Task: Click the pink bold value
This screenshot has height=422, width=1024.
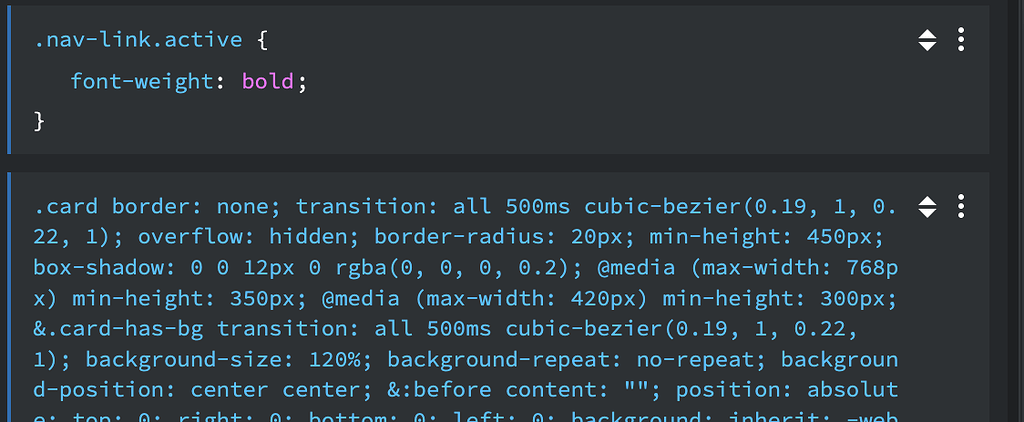Action: click(x=268, y=82)
